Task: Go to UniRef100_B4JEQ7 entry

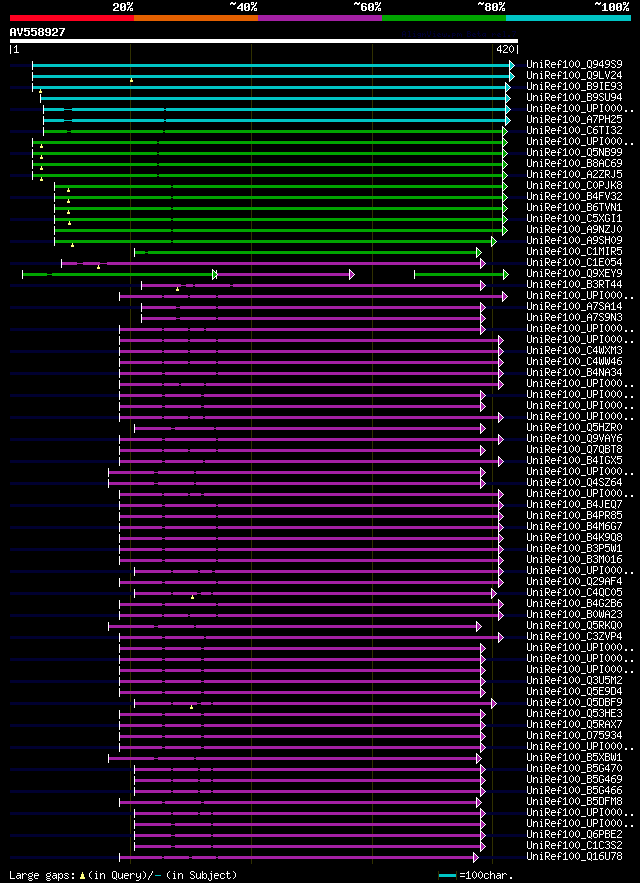Action: (x=574, y=504)
